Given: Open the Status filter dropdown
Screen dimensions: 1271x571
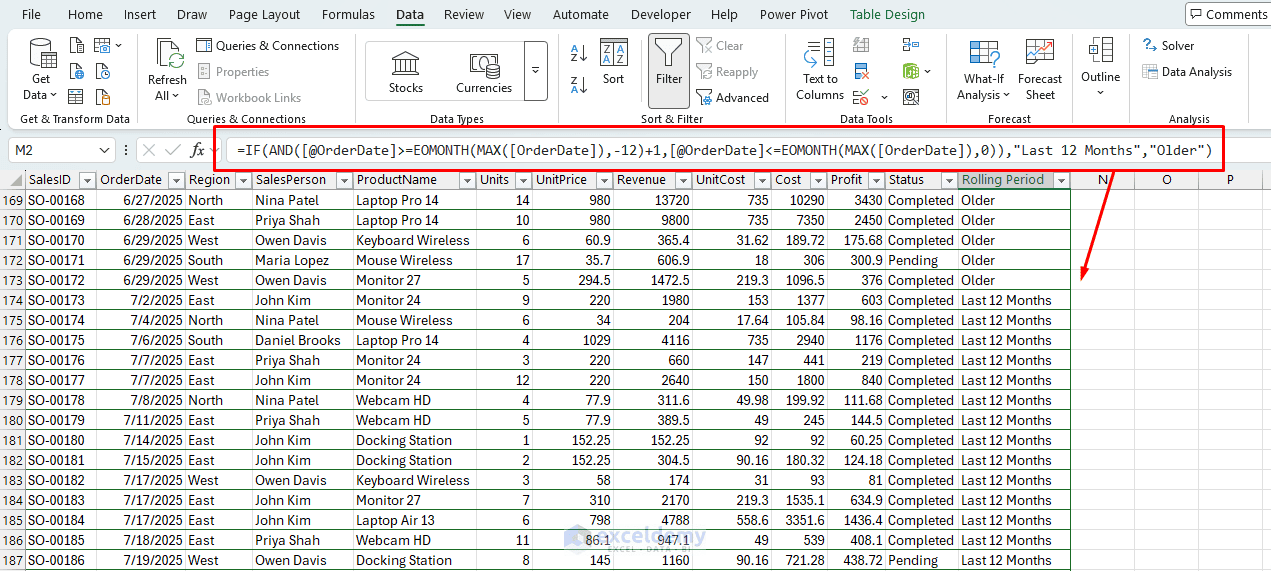Looking at the screenshot, I should pos(947,180).
